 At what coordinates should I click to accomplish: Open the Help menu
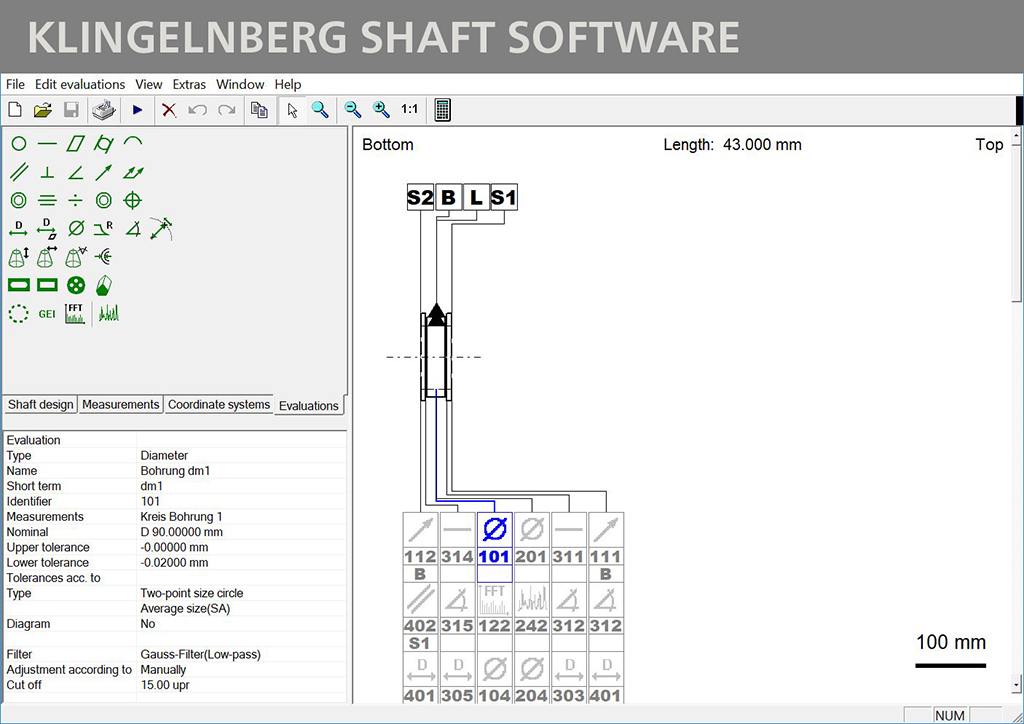click(288, 84)
